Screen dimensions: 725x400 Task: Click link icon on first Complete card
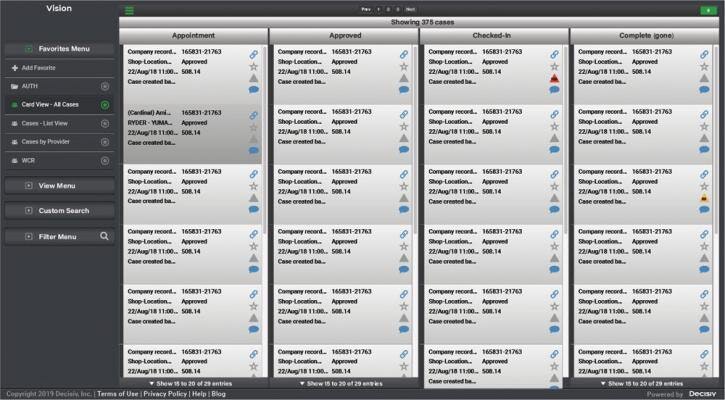tap(704, 54)
